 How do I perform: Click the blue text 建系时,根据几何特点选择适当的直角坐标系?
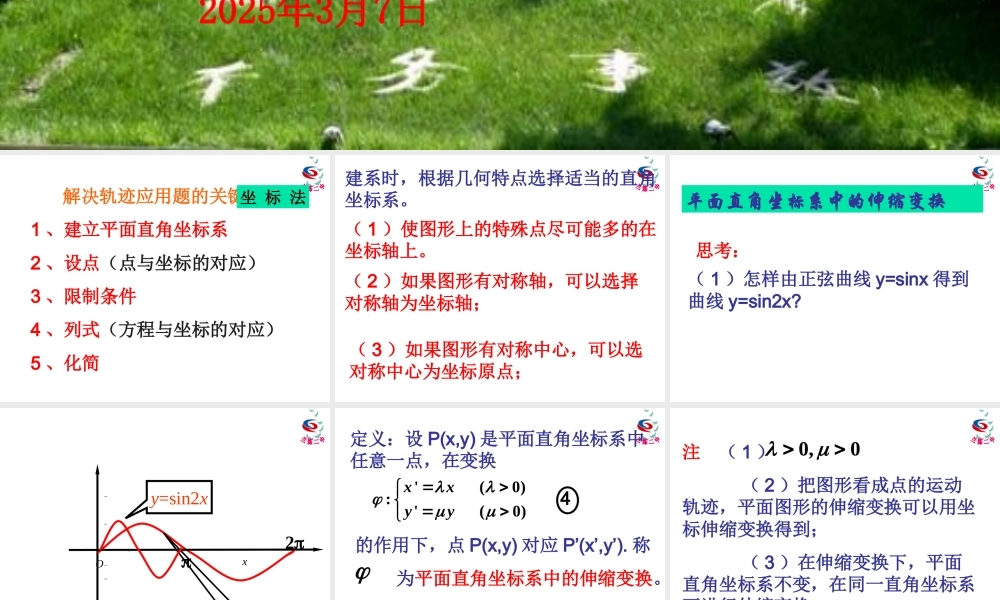tap(499, 189)
